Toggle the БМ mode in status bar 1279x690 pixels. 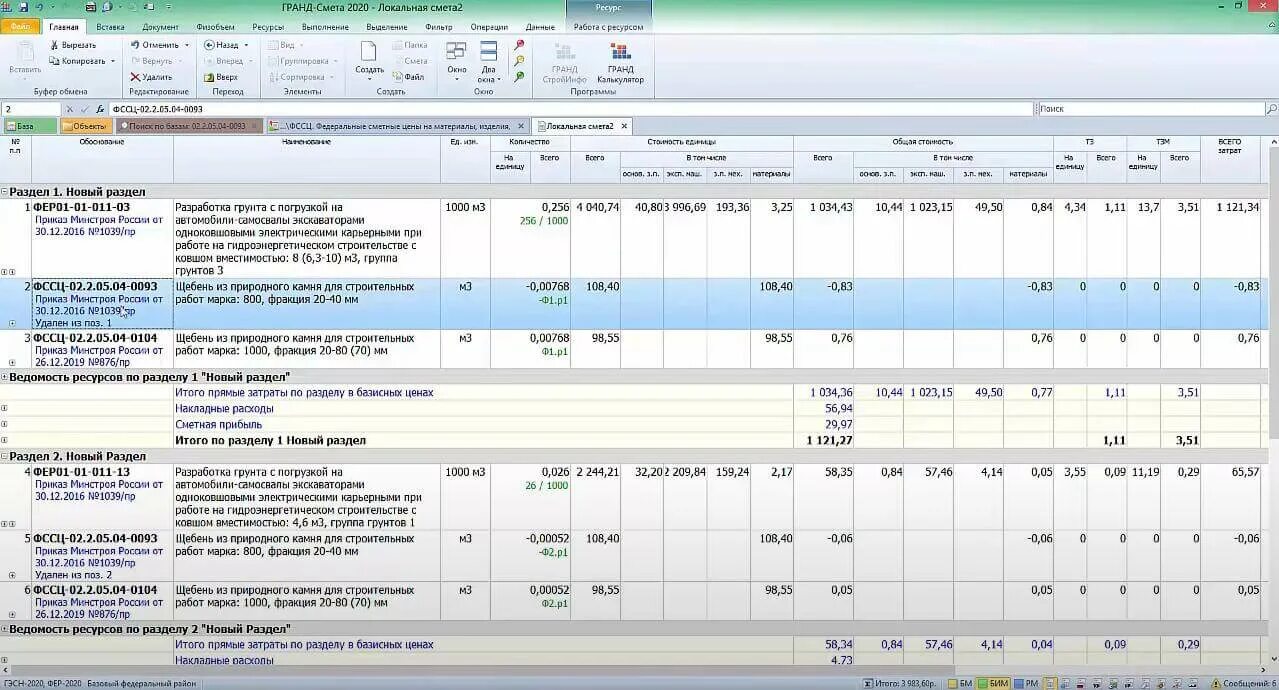tap(959, 683)
